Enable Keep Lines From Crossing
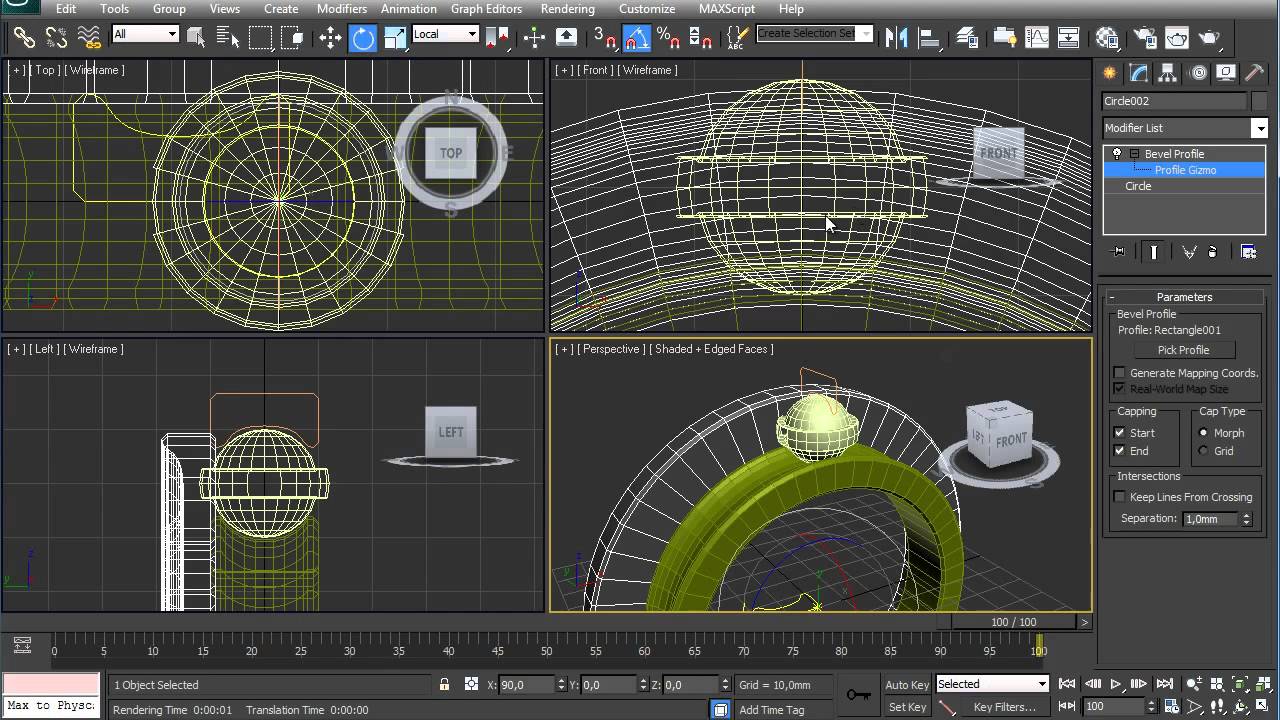Screen dimensions: 1280x720 point(1119,497)
